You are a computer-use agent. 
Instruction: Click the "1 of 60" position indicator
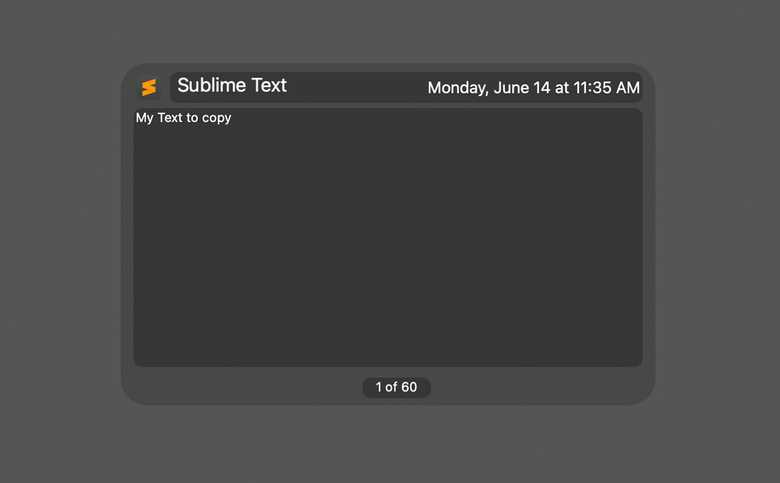coord(396,387)
